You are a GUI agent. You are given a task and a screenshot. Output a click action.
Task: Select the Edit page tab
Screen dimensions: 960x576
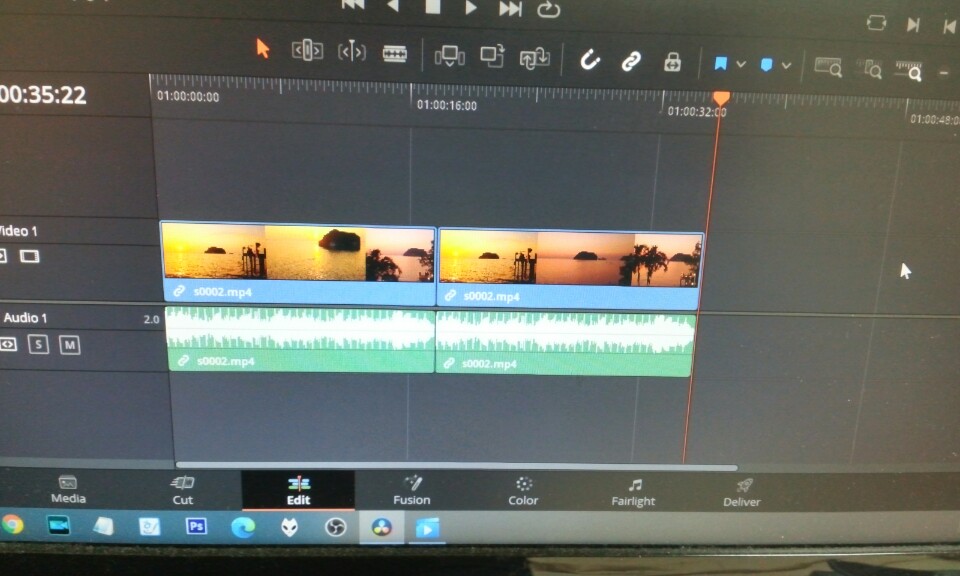pyautogui.click(x=298, y=491)
